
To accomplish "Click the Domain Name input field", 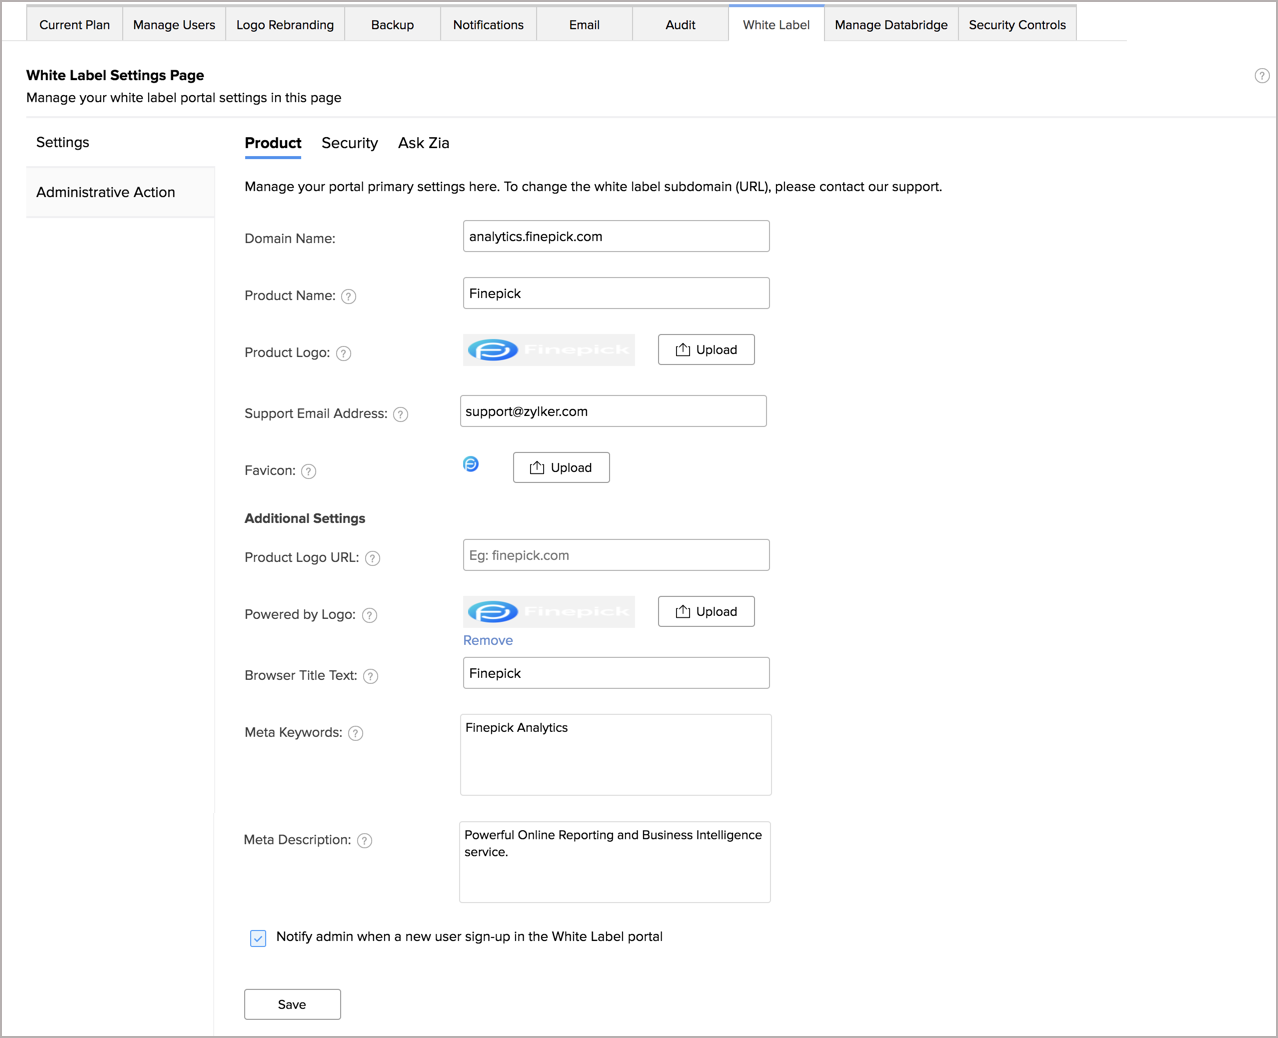I will [615, 236].
